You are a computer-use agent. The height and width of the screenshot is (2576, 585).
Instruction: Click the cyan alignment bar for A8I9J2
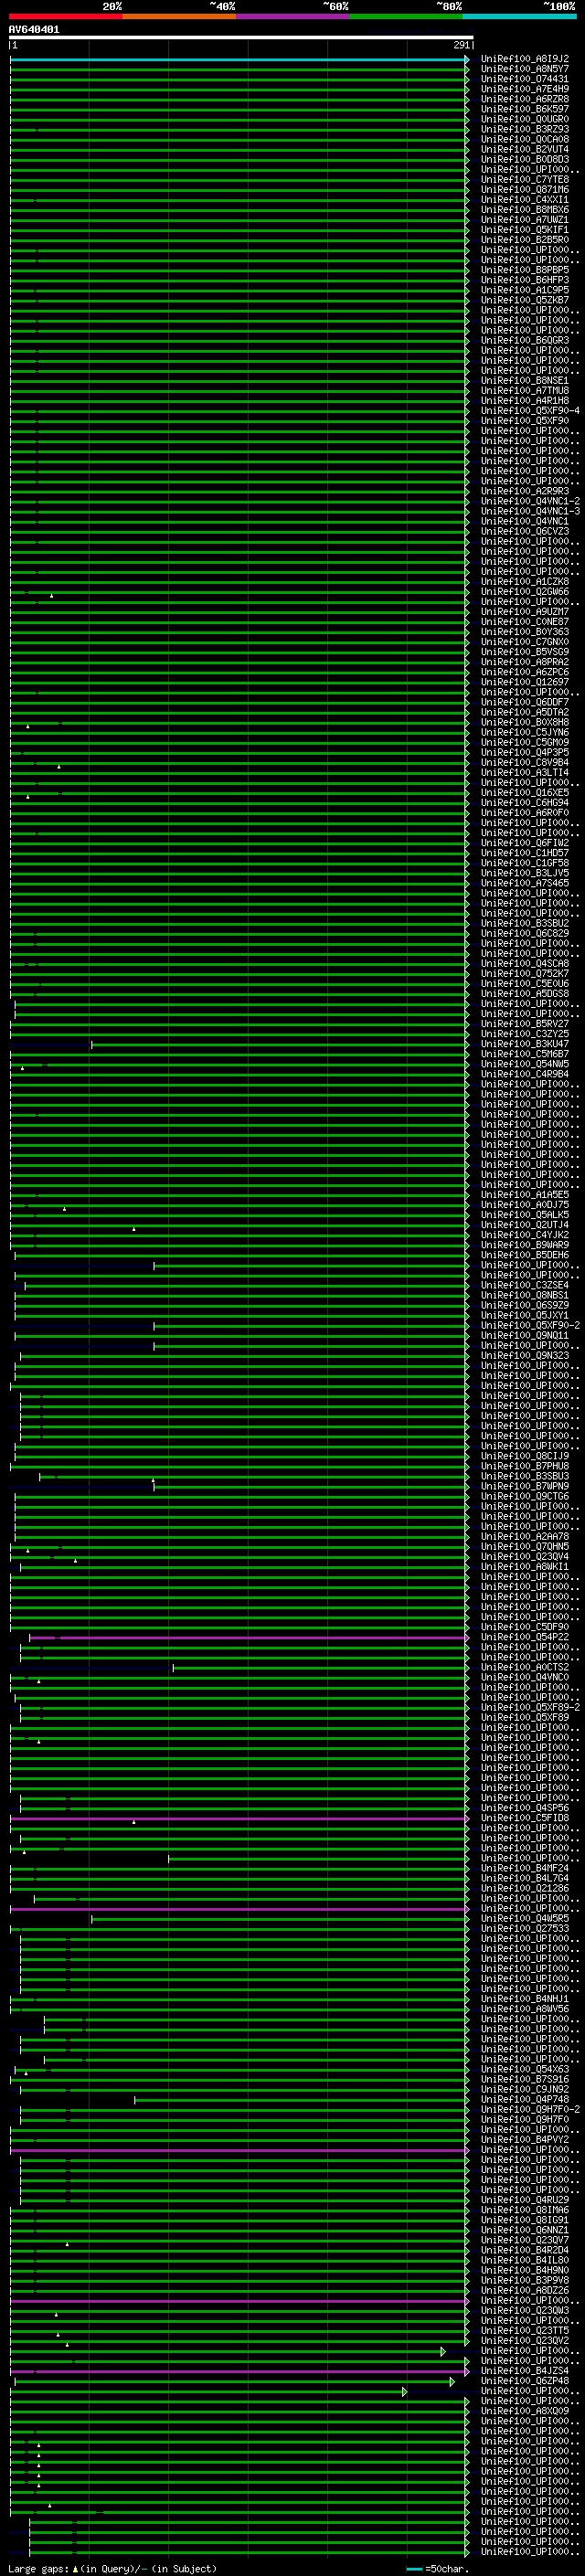point(239,60)
